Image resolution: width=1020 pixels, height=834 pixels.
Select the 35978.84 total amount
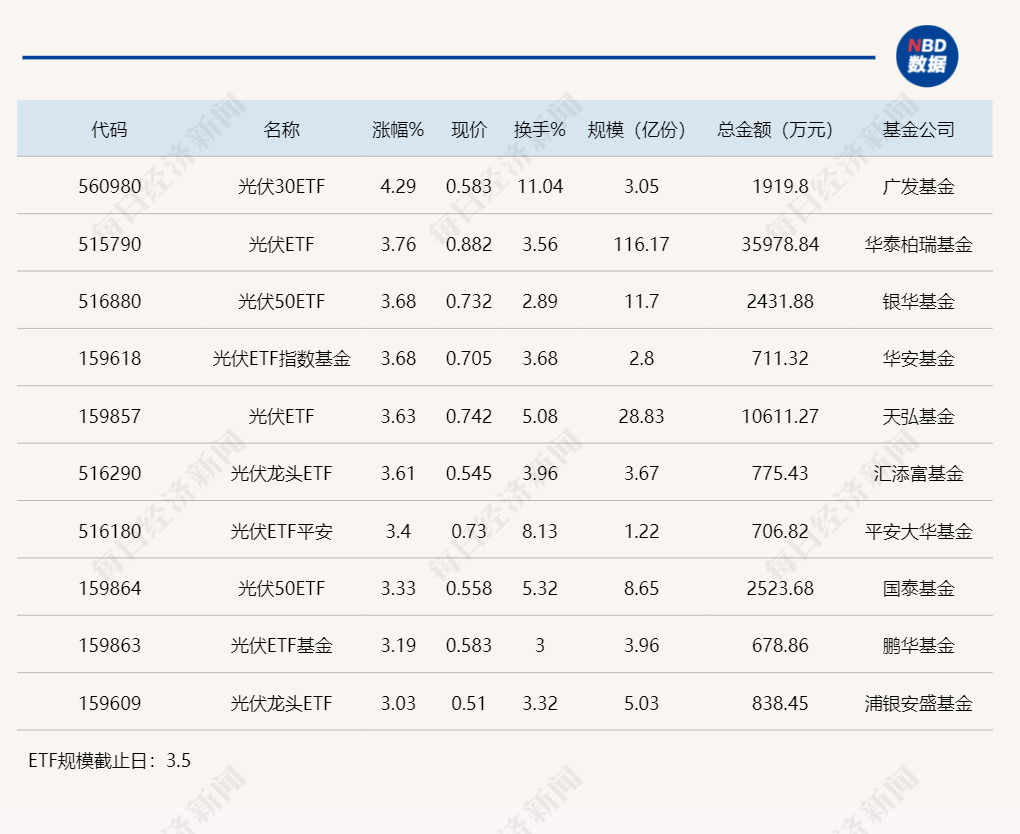pyautogui.click(x=780, y=245)
